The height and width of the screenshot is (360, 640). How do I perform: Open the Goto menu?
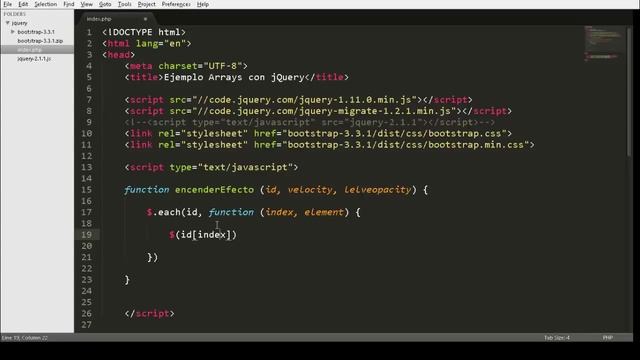coord(105,4)
